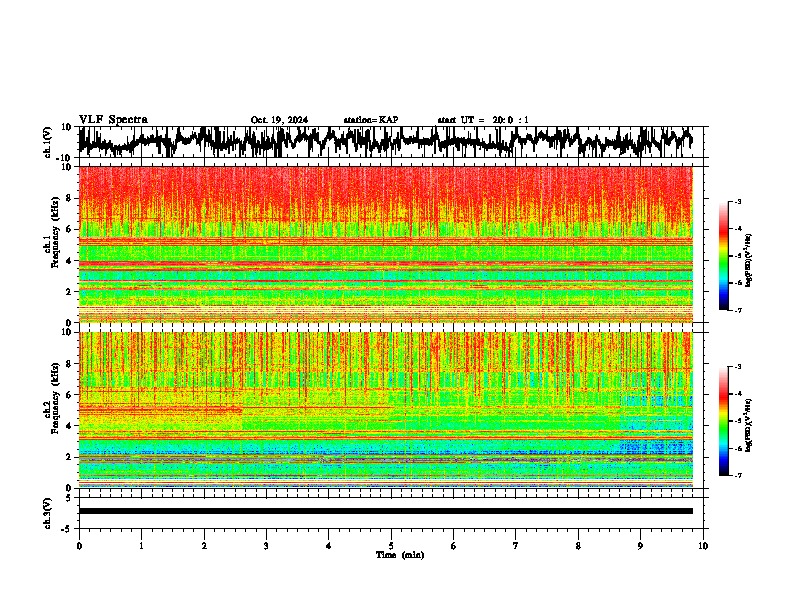Image resolution: width=792 pixels, height=612 pixels.
Task: Click the 'ch.3(V)' axis label
Action: click(x=47, y=513)
